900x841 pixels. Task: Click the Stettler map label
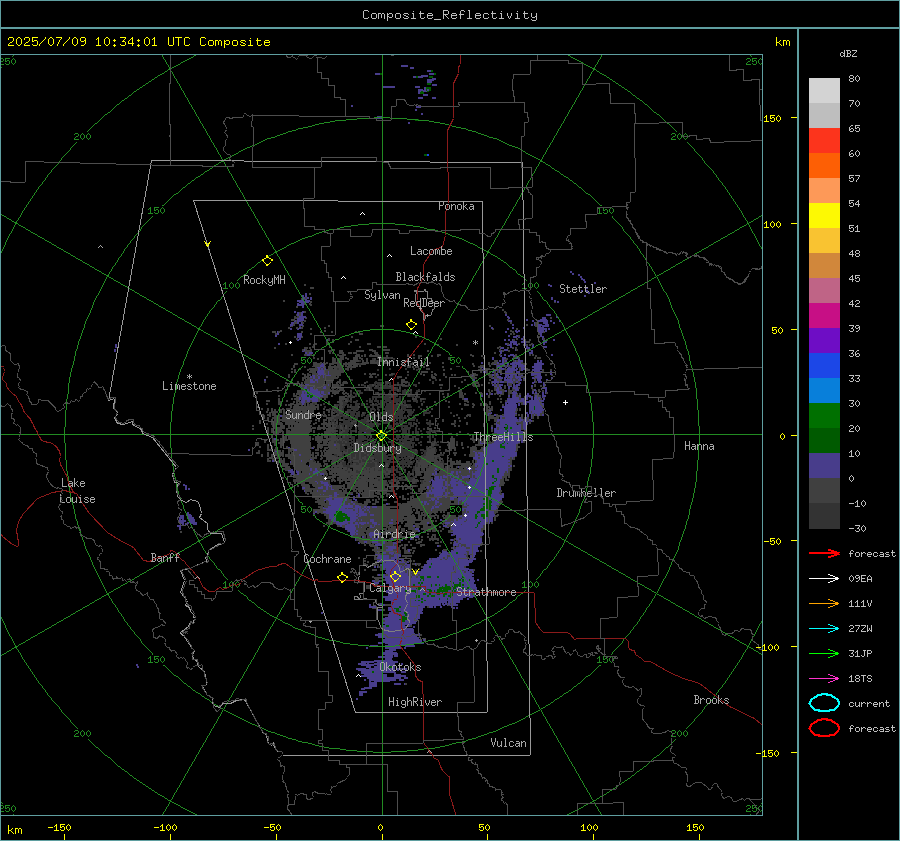coord(583,289)
